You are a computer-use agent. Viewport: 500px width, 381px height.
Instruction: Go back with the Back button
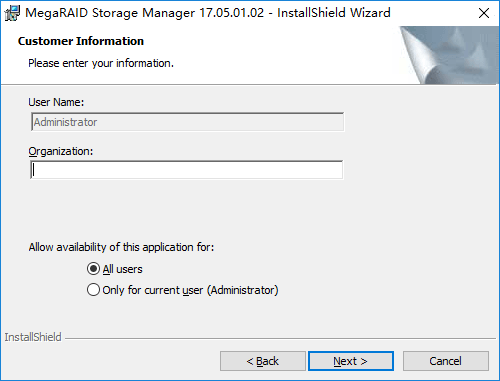[263, 361]
